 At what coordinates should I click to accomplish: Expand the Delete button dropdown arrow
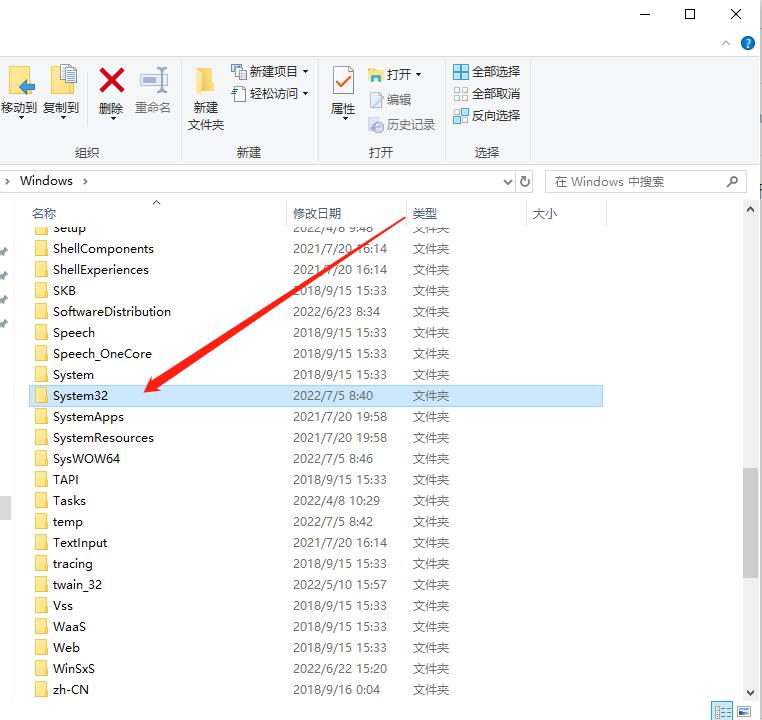[112, 118]
